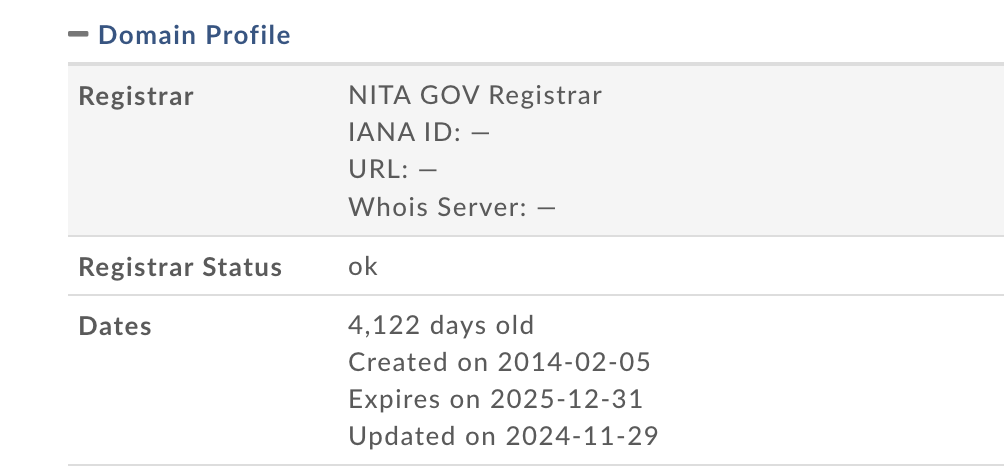Select the Dates row label
Screen dimensions: 1004x472
point(115,326)
